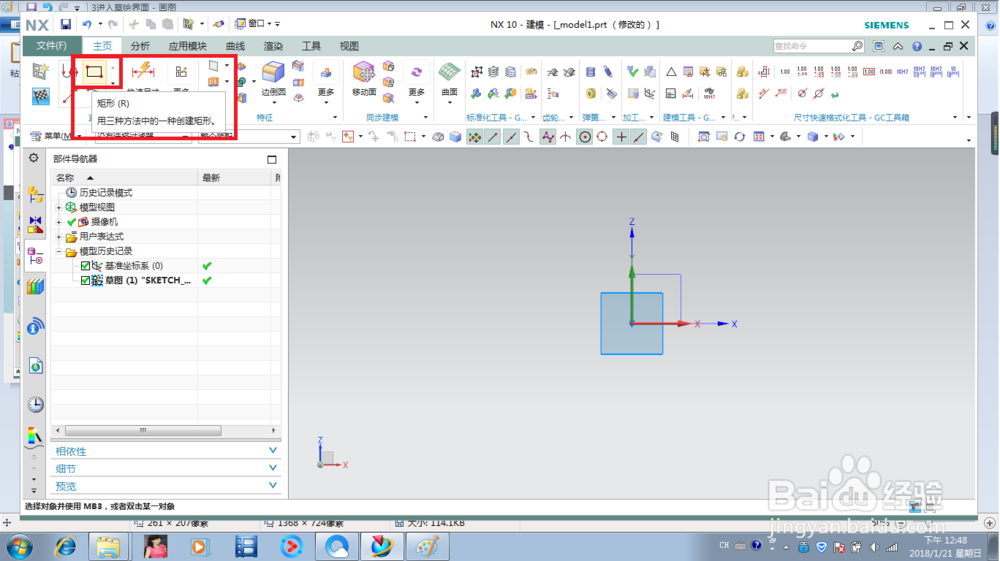Viewport: 1000px width, 561px height.
Task: Open the Web Browser sidebar icon
Action: click(x=36, y=365)
